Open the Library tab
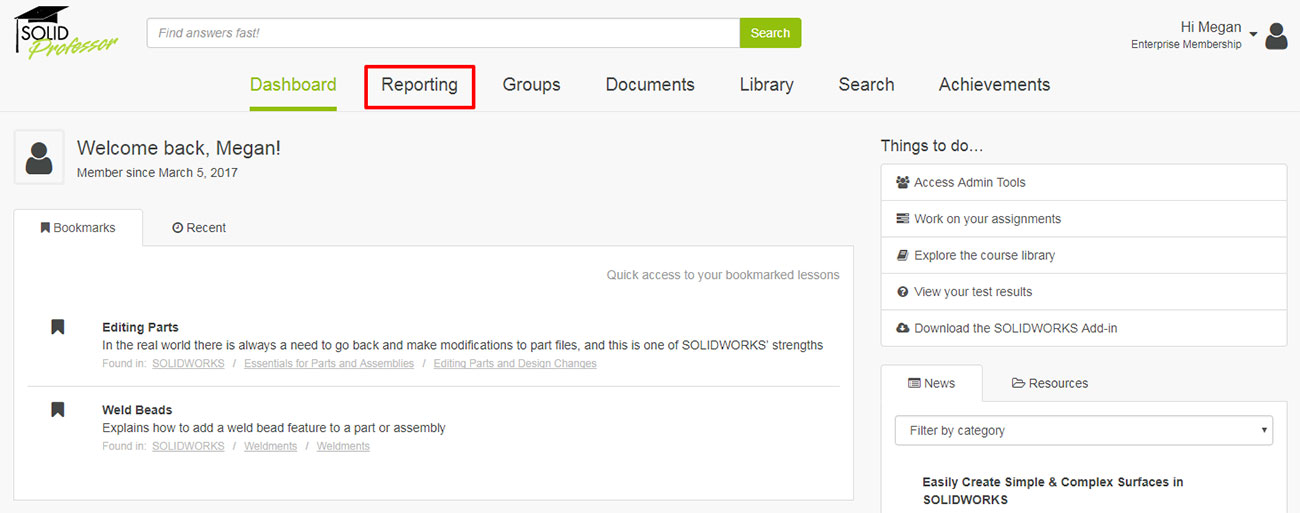Image resolution: width=1300 pixels, height=513 pixels. tap(767, 85)
